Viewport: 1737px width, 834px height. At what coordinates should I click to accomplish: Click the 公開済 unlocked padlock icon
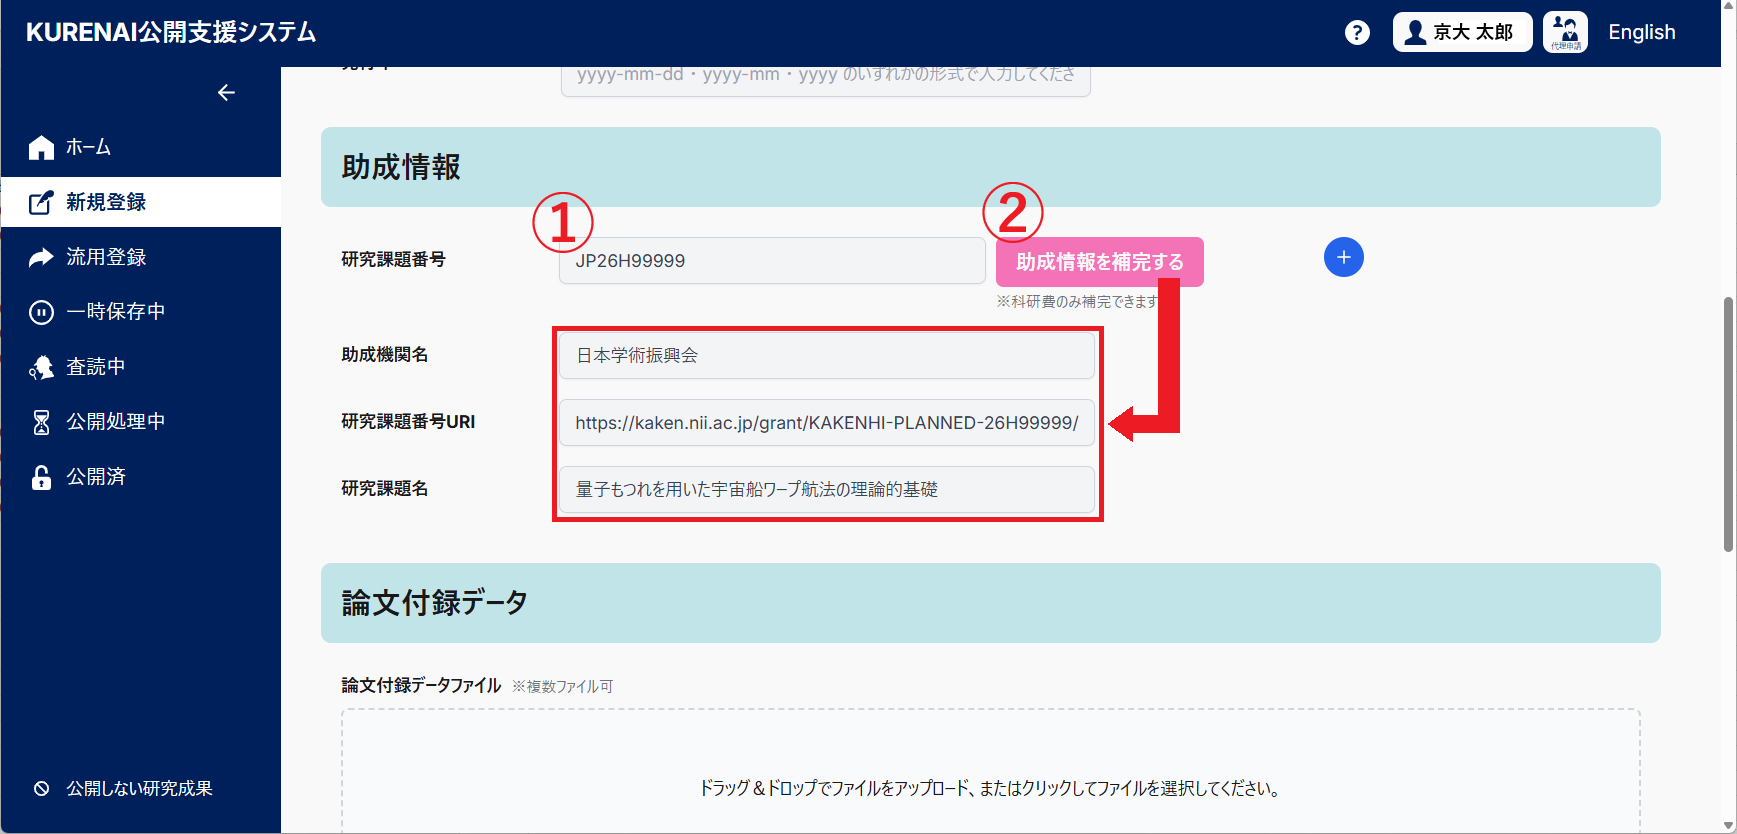pyautogui.click(x=41, y=477)
